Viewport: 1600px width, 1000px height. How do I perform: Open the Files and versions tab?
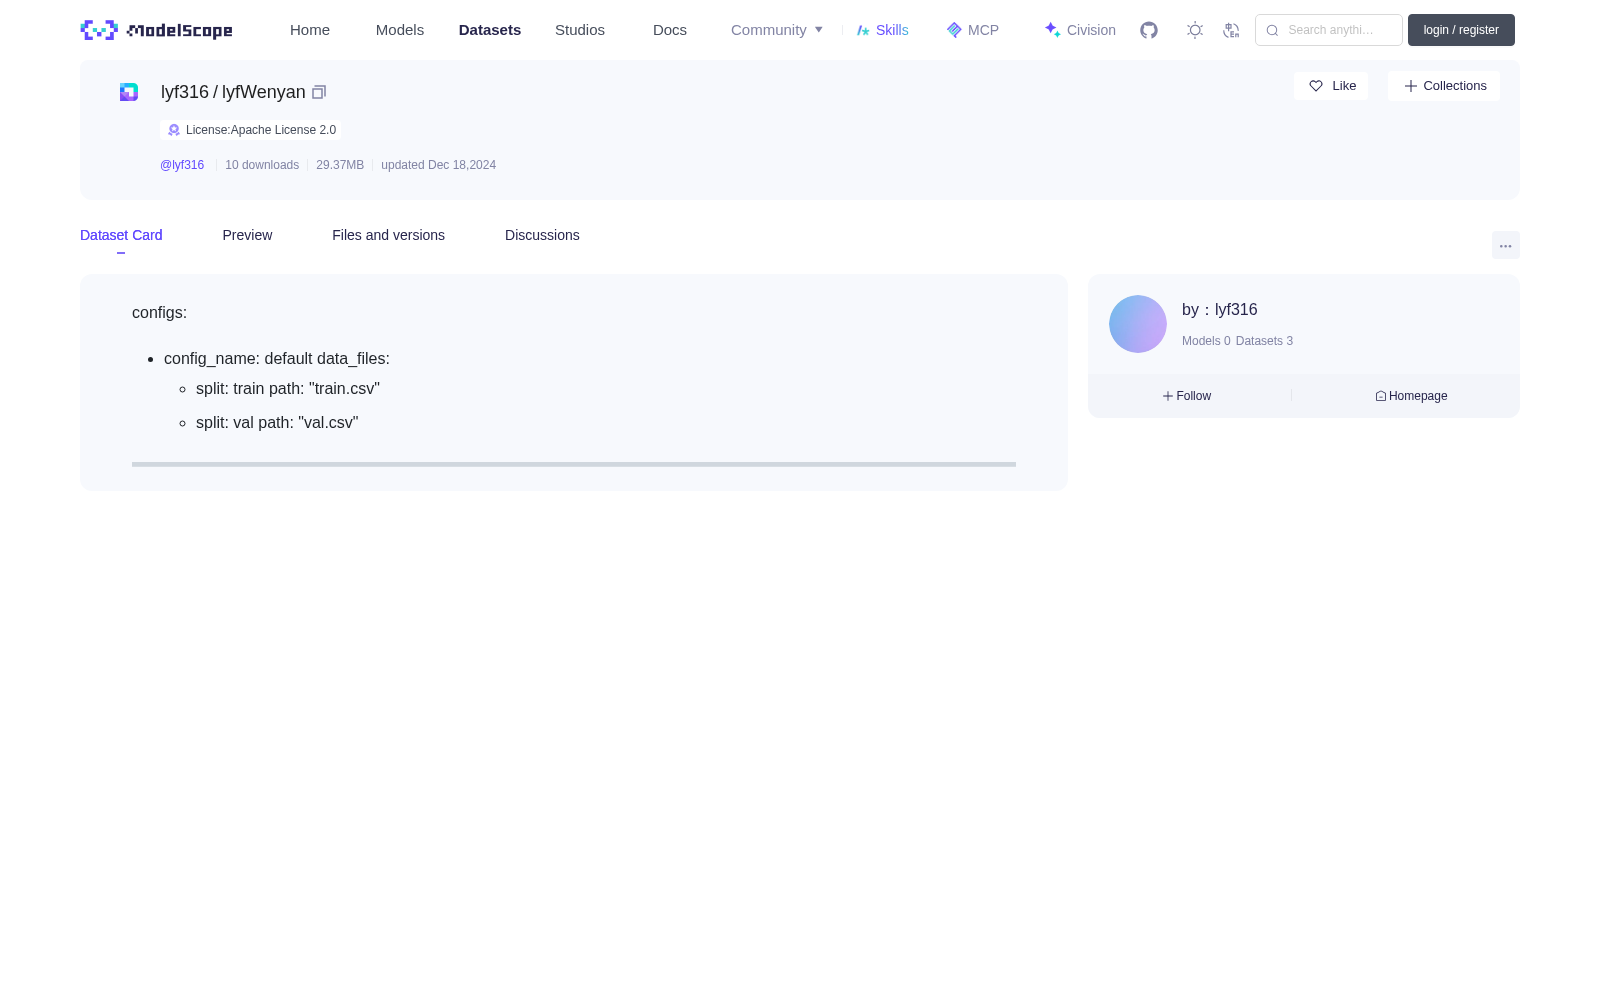[x=388, y=235]
